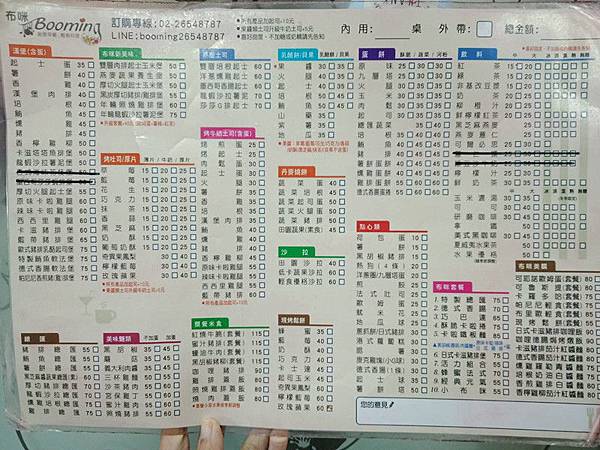The image size is (600, 450).
Task: Tick 綠茶 large 20 checkbox
Action: [x=538, y=76]
